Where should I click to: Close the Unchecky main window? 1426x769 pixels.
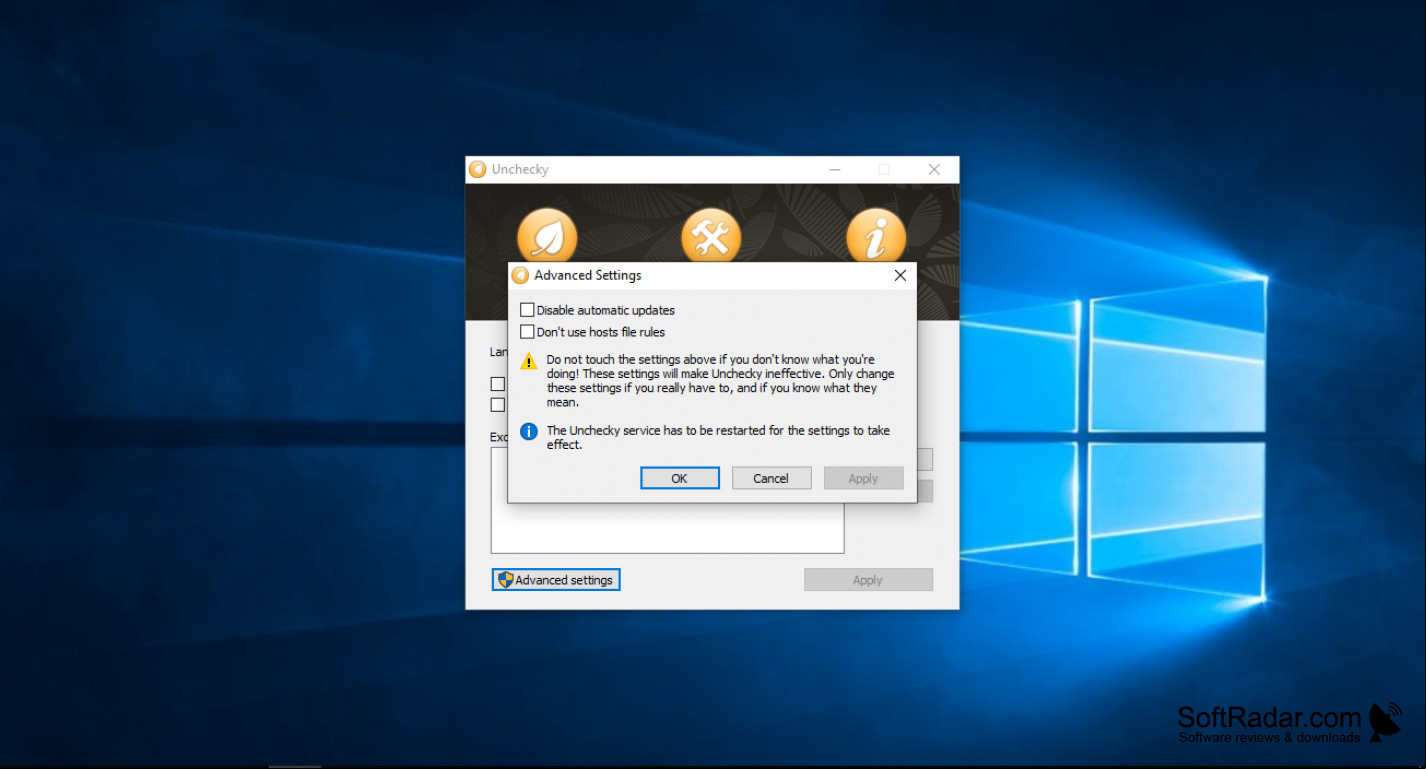[934, 169]
